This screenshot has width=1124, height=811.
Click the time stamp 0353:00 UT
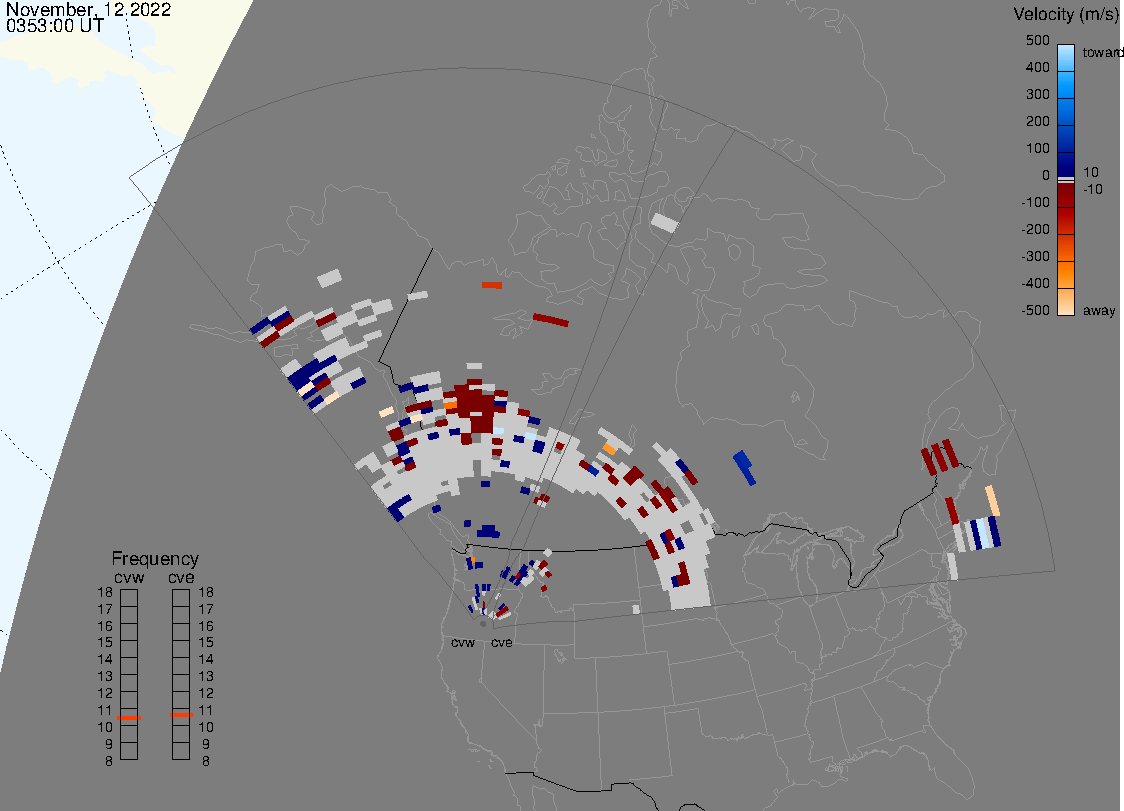pyautogui.click(x=55, y=26)
